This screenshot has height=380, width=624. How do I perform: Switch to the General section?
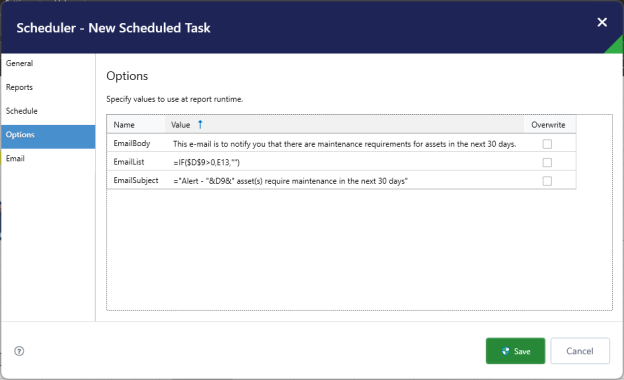click(x=48, y=63)
